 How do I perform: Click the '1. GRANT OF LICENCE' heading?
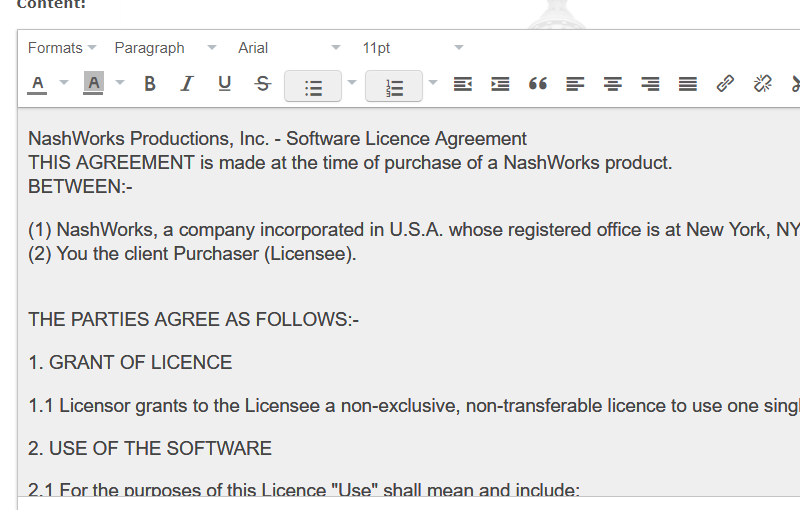click(130, 363)
